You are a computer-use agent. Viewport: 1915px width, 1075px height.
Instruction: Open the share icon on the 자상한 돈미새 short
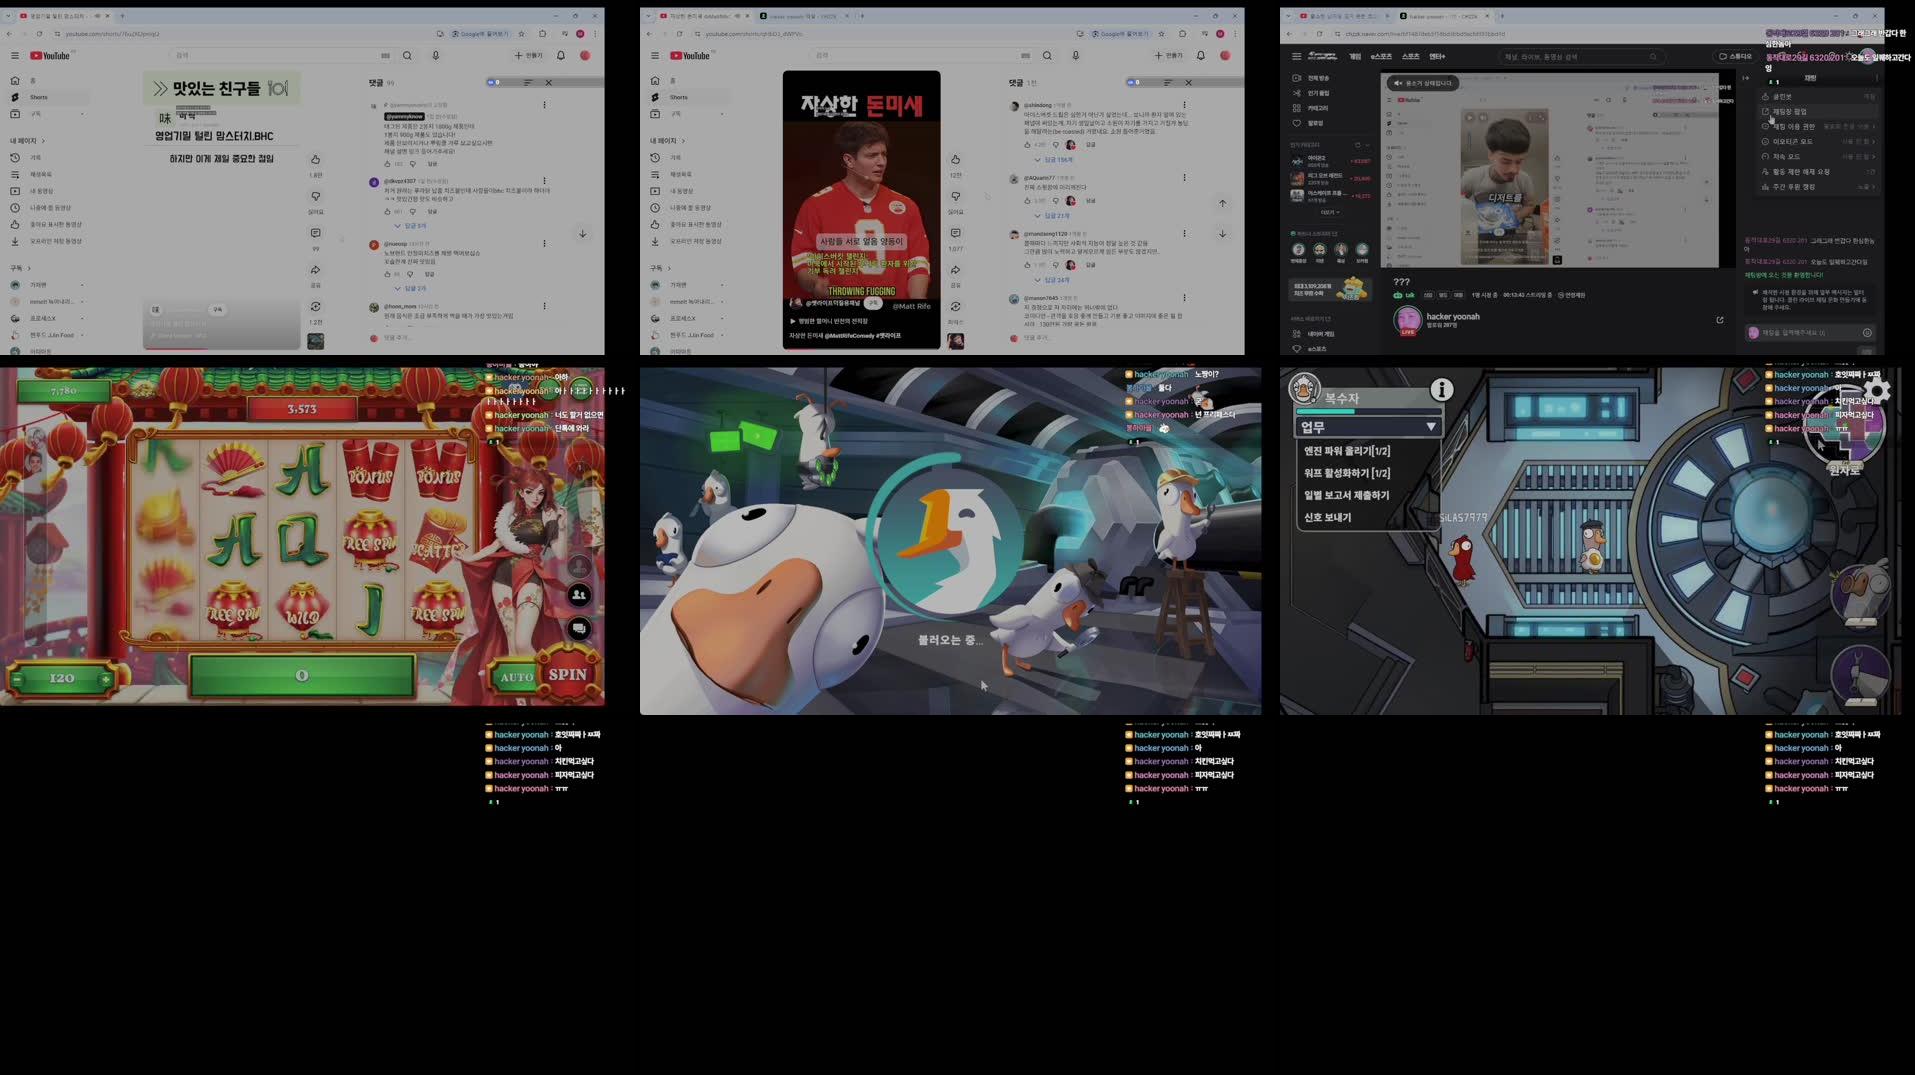[x=955, y=270]
